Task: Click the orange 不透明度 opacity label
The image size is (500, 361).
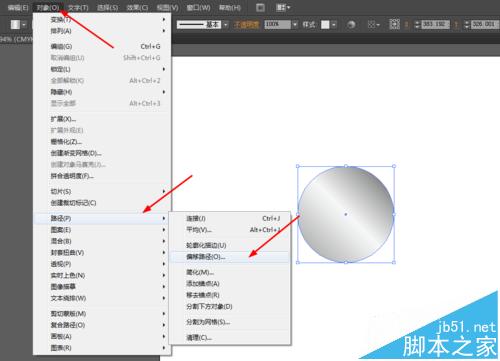Action: 246,24
